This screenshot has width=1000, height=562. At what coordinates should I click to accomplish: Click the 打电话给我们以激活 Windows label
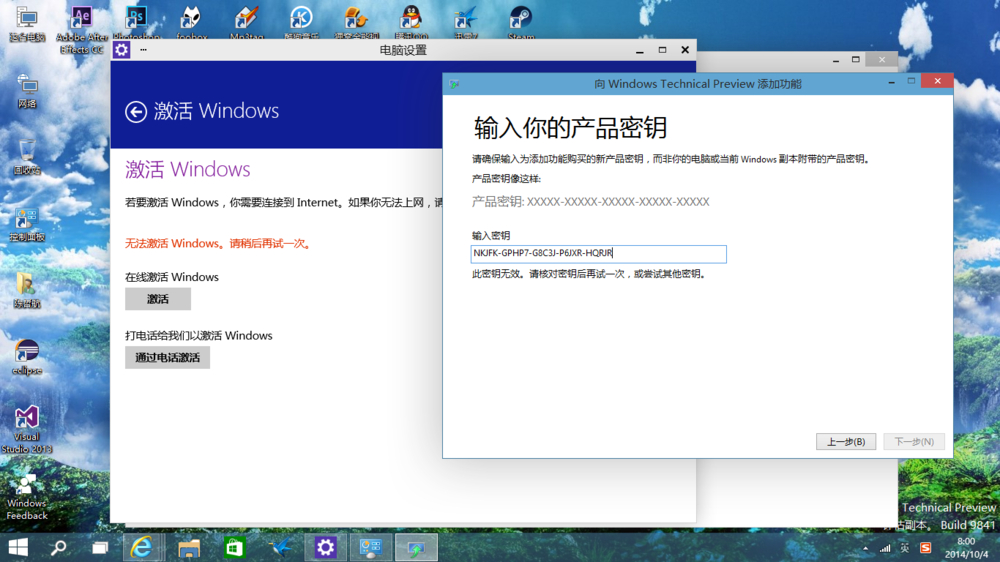coord(198,336)
